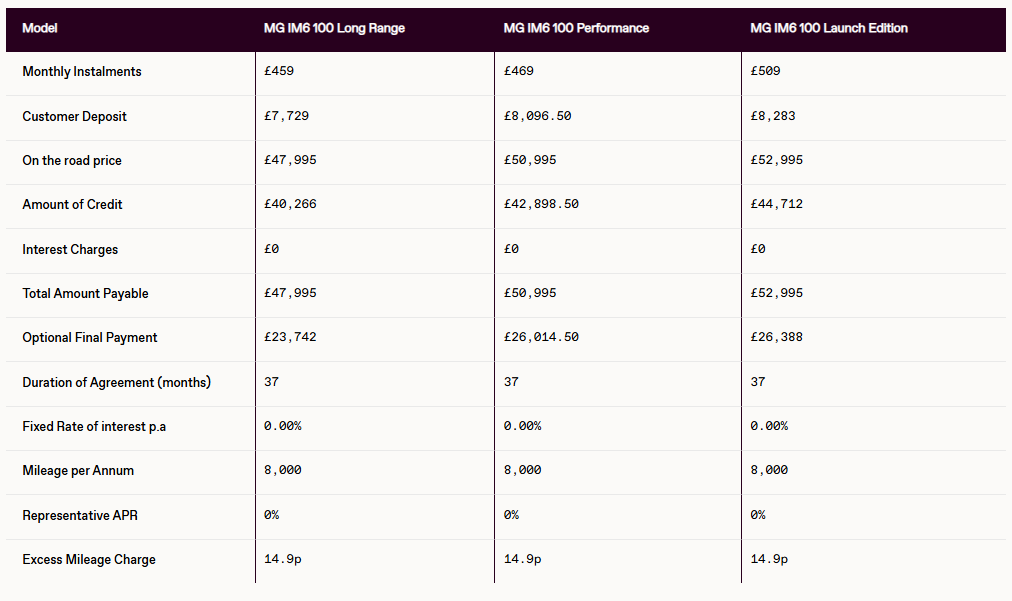This screenshot has height=601, width=1012.
Task: Click the MG IM6 100 Launch Edition header
Action: [829, 28]
